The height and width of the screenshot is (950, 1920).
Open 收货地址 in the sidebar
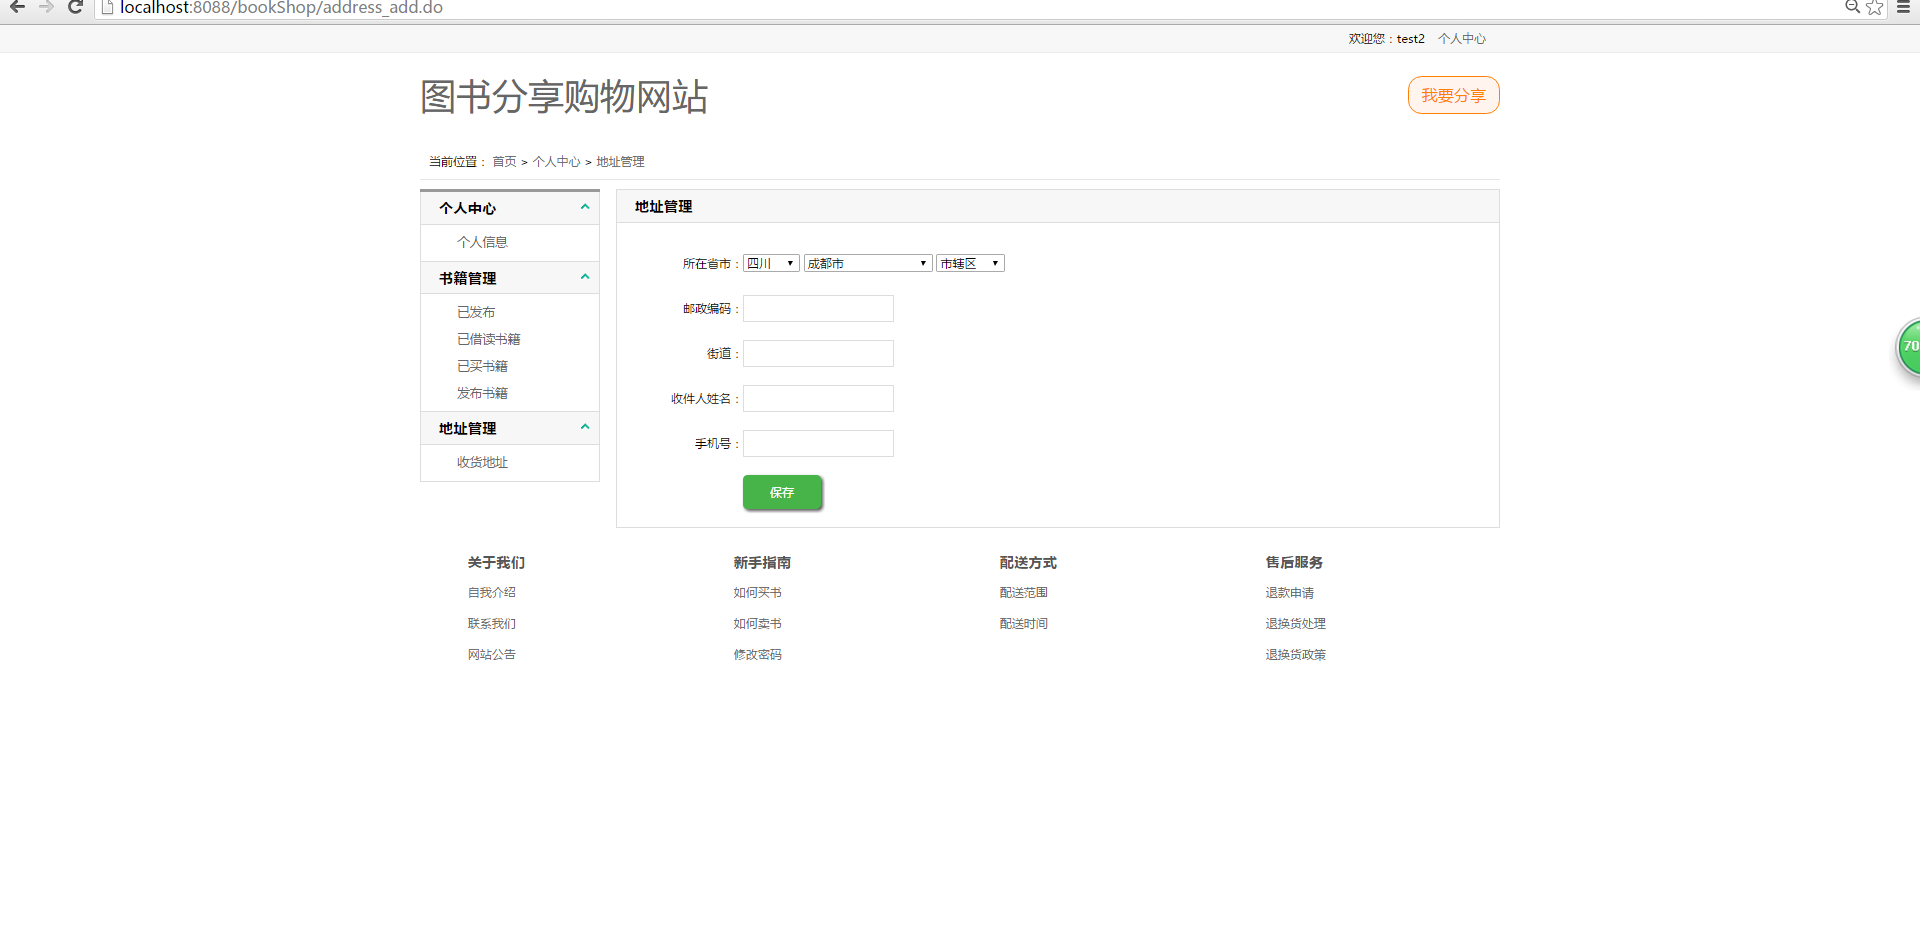point(482,462)
